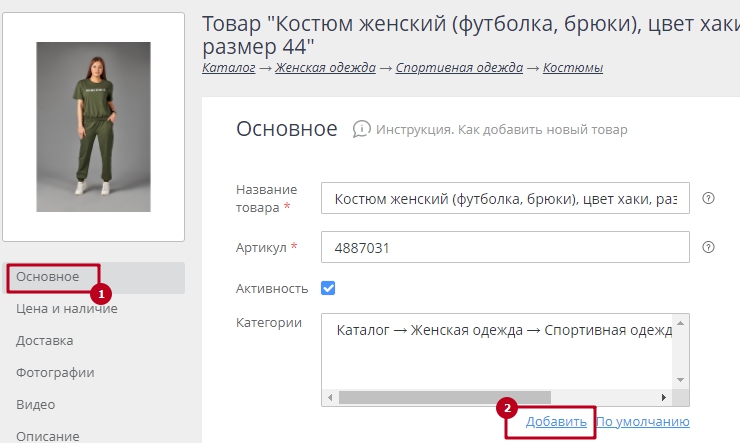Go to the Доставка section

(x=44, y=341)
